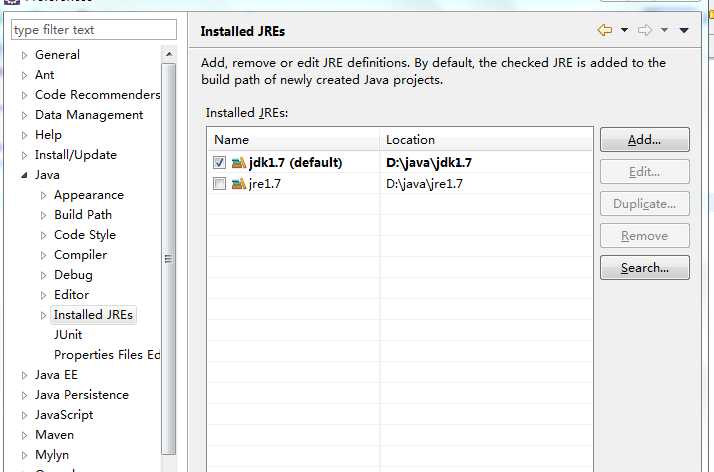Select the Java Persistence item

(82, 396)
